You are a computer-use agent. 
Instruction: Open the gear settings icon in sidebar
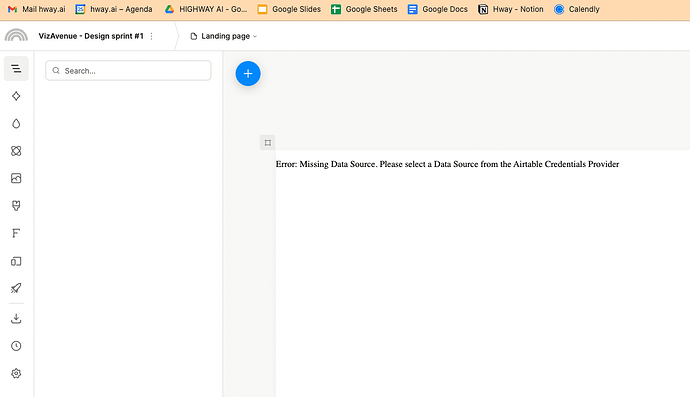[16, 373]
